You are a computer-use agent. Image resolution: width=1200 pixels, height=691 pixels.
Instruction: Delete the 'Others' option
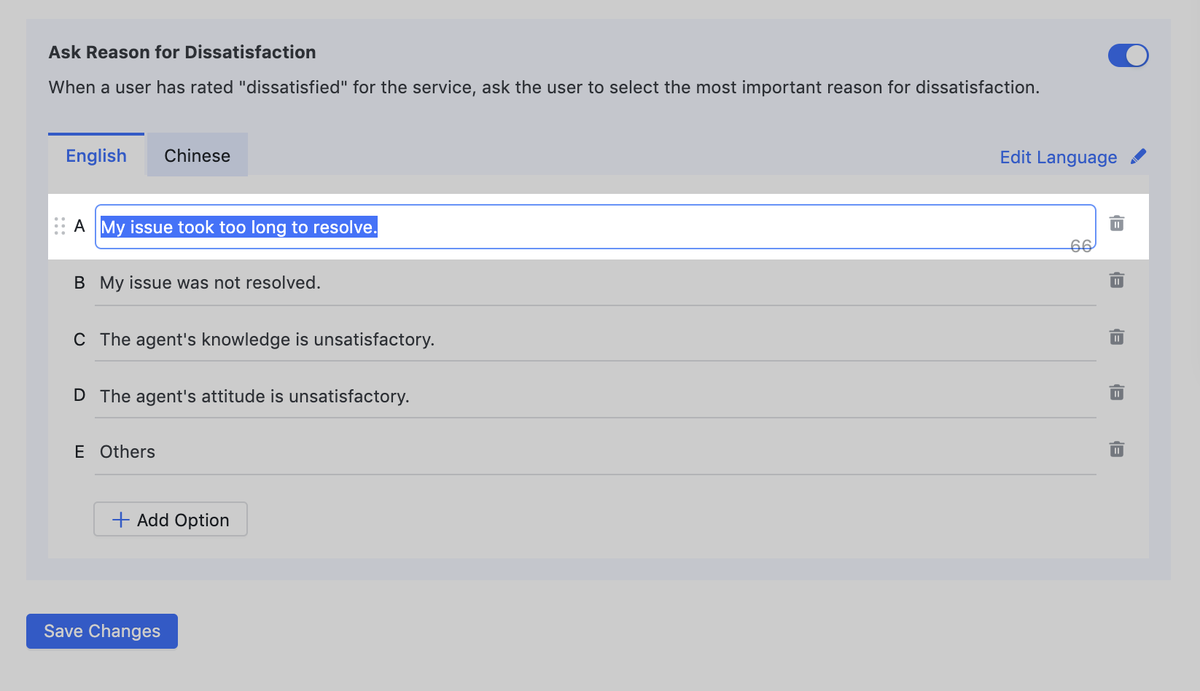click(x=1117, y=450)
